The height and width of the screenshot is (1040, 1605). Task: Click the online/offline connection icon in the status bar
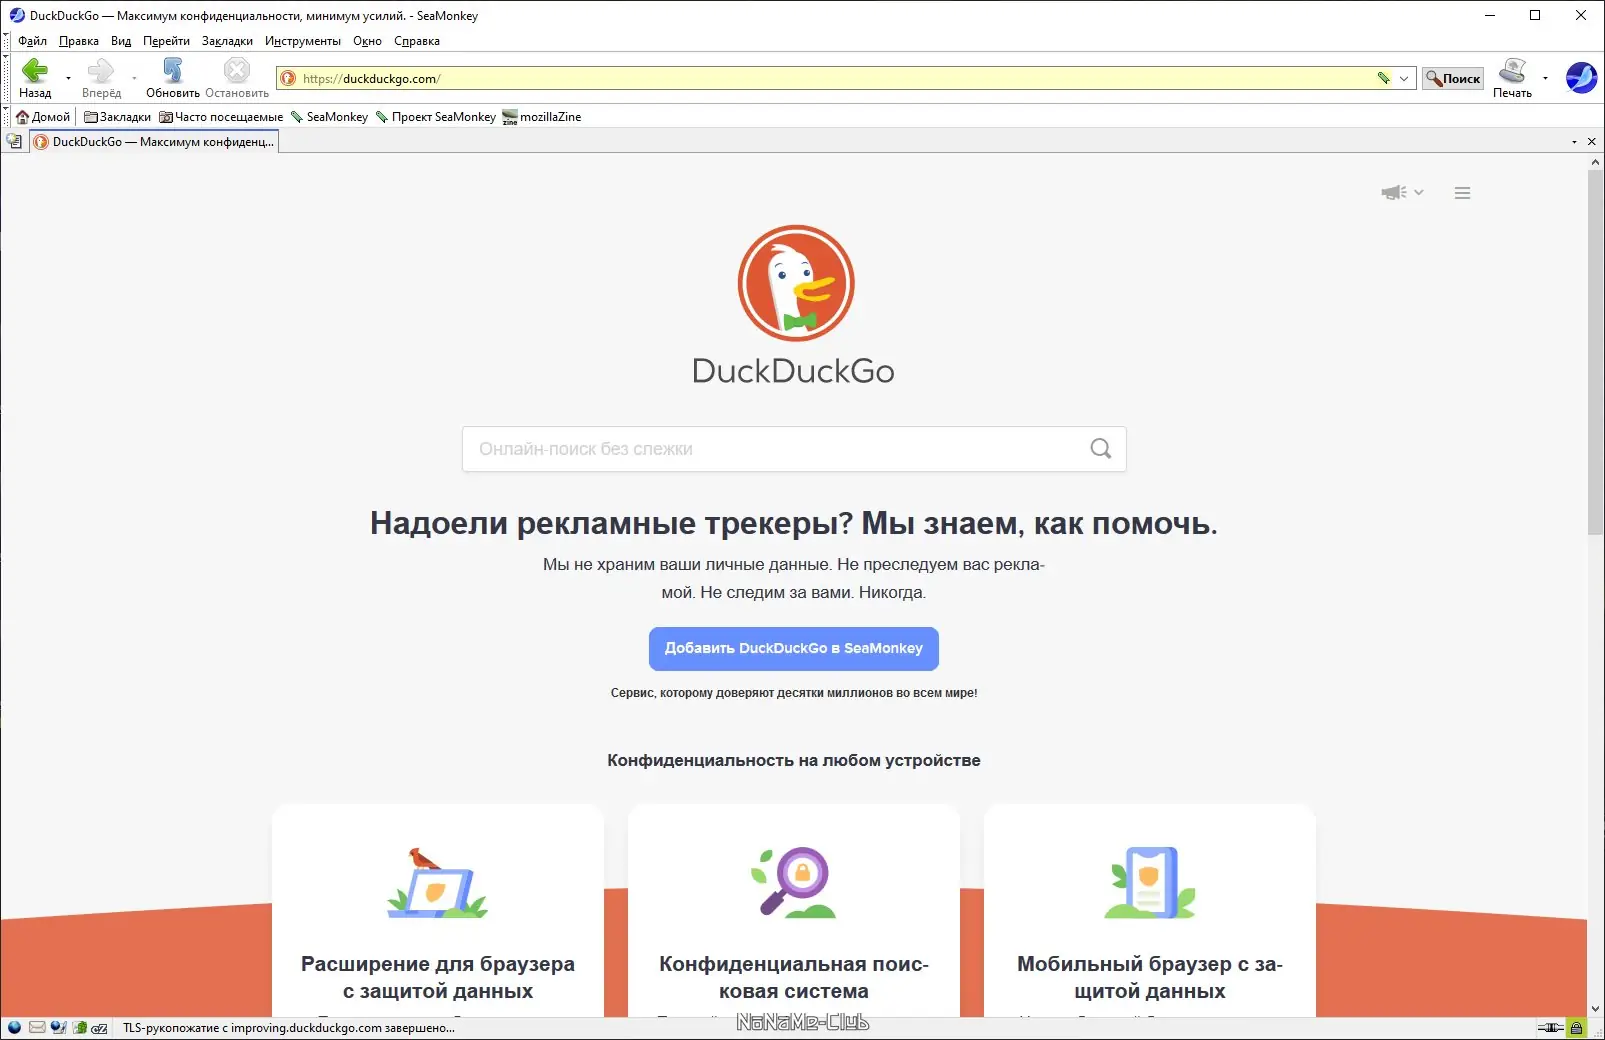pos(1550,1027)
